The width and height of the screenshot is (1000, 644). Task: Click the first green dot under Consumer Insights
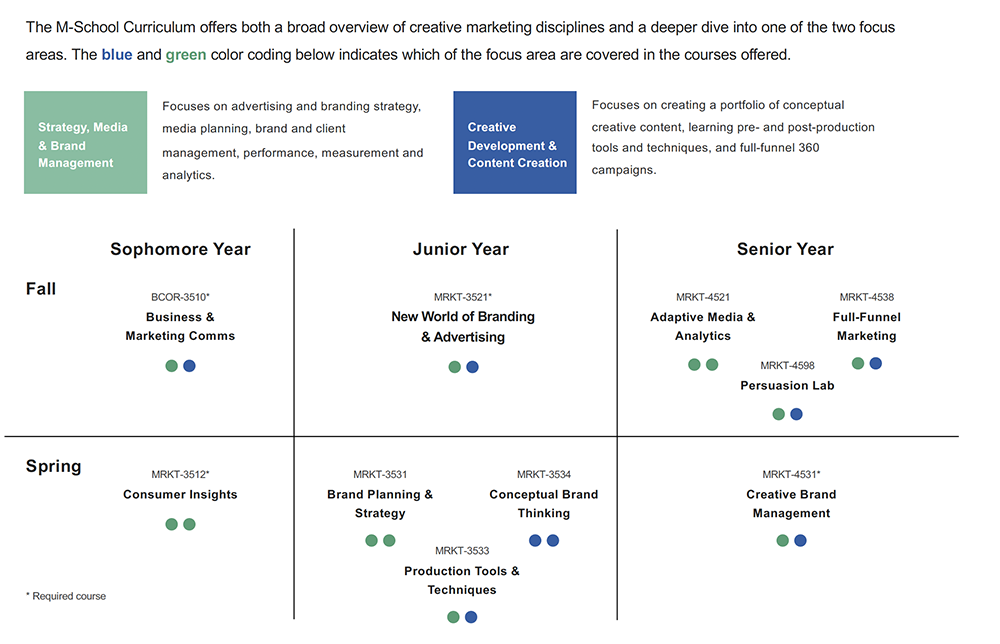tap(172, 524)
